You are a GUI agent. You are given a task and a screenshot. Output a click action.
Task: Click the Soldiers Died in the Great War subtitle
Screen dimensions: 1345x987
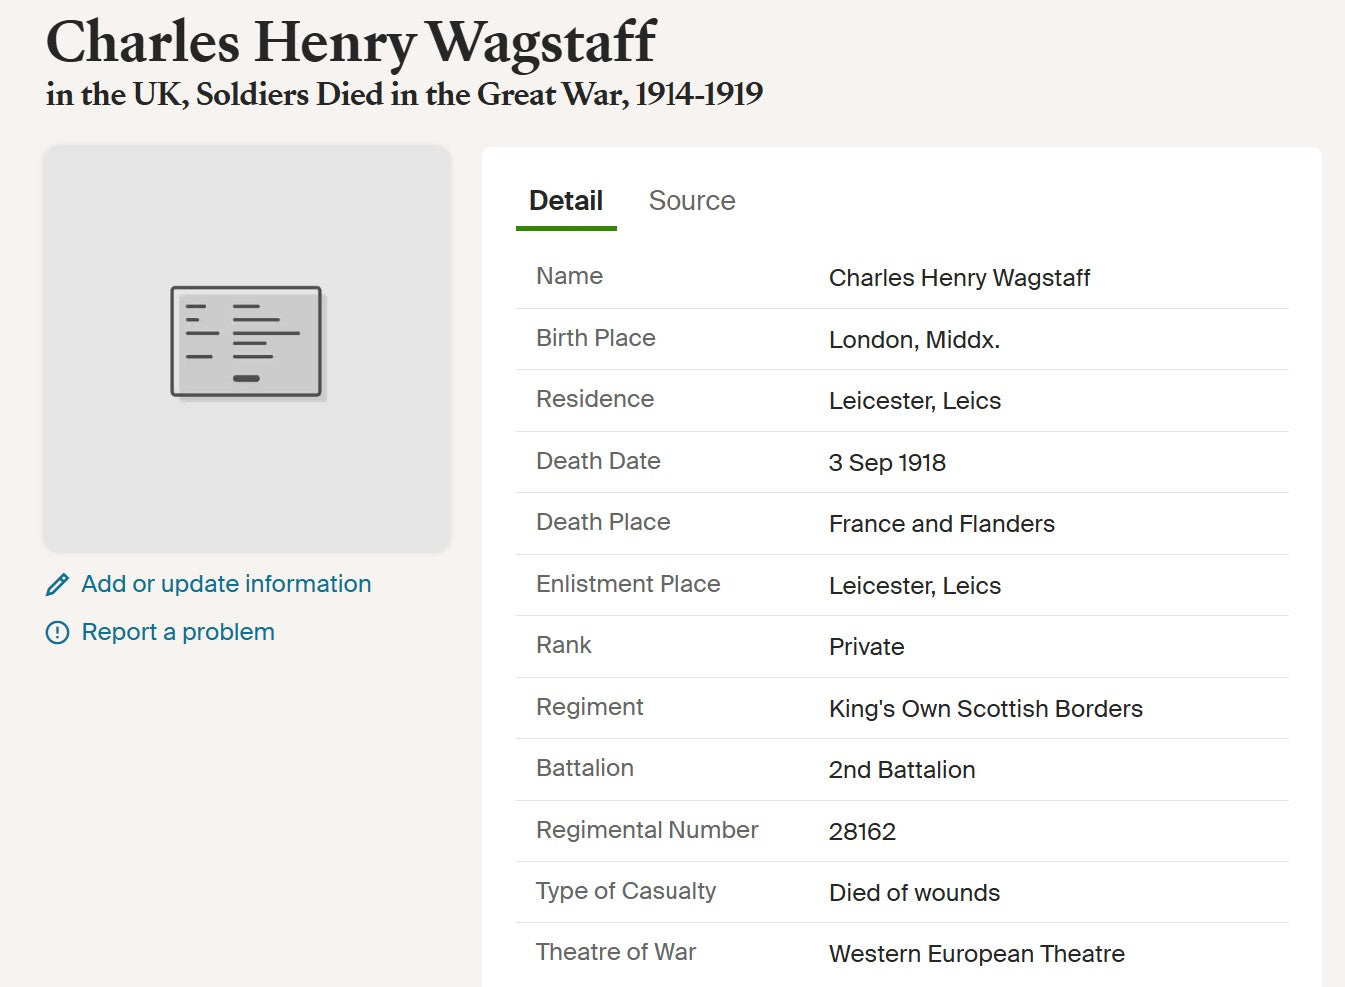[x=404, y=95]
